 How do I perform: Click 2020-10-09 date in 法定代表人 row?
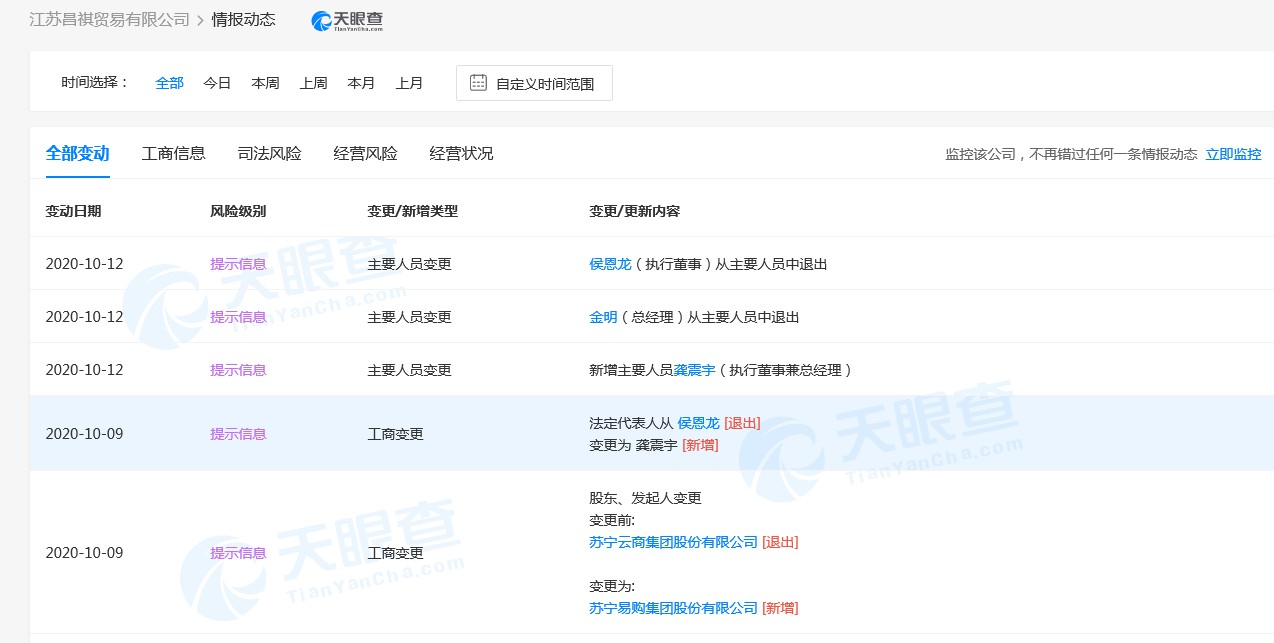[x=84, y=434]
